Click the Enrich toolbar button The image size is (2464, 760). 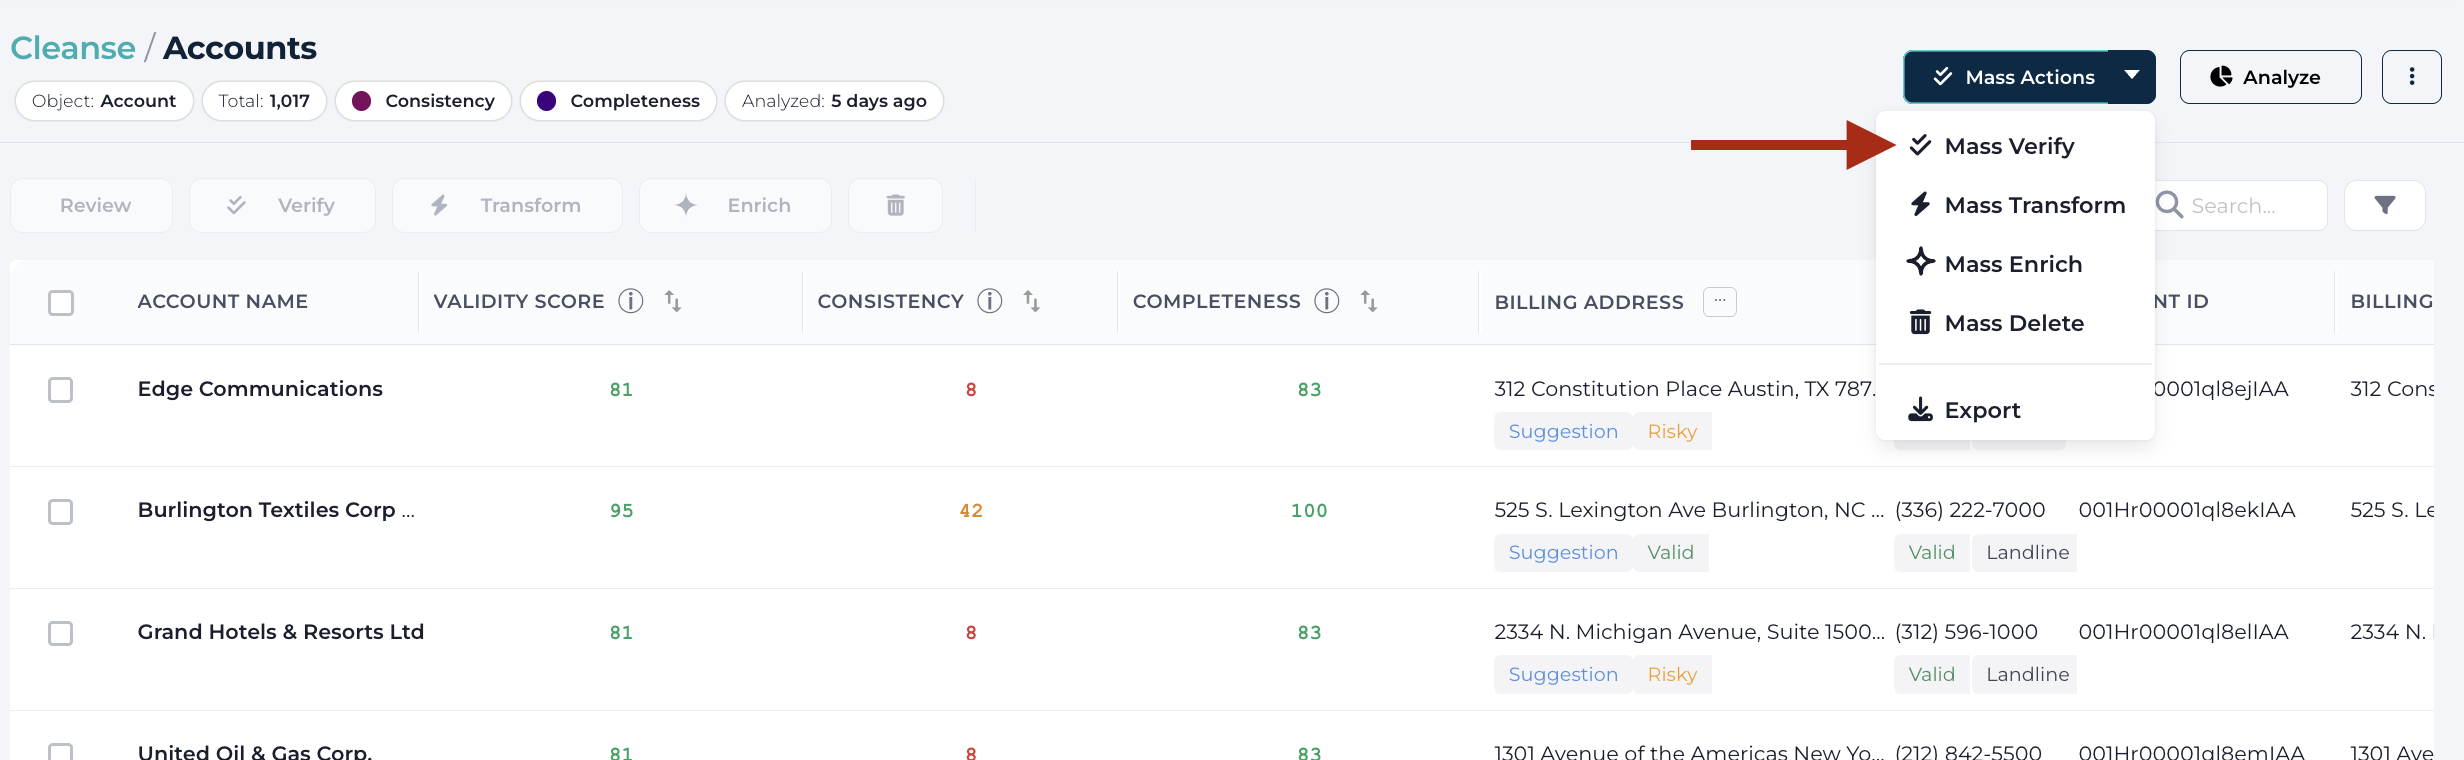(x=735, y=205)
